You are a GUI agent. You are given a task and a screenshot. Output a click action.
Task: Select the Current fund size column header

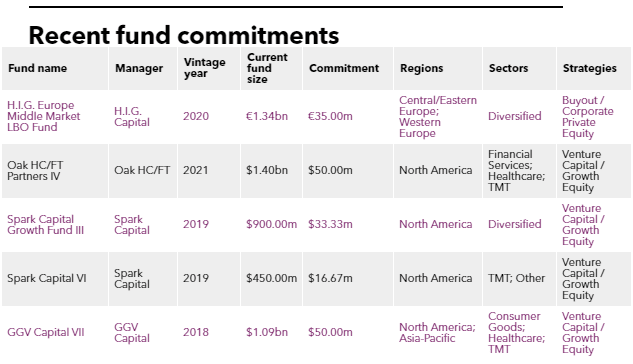pos(267,68)
